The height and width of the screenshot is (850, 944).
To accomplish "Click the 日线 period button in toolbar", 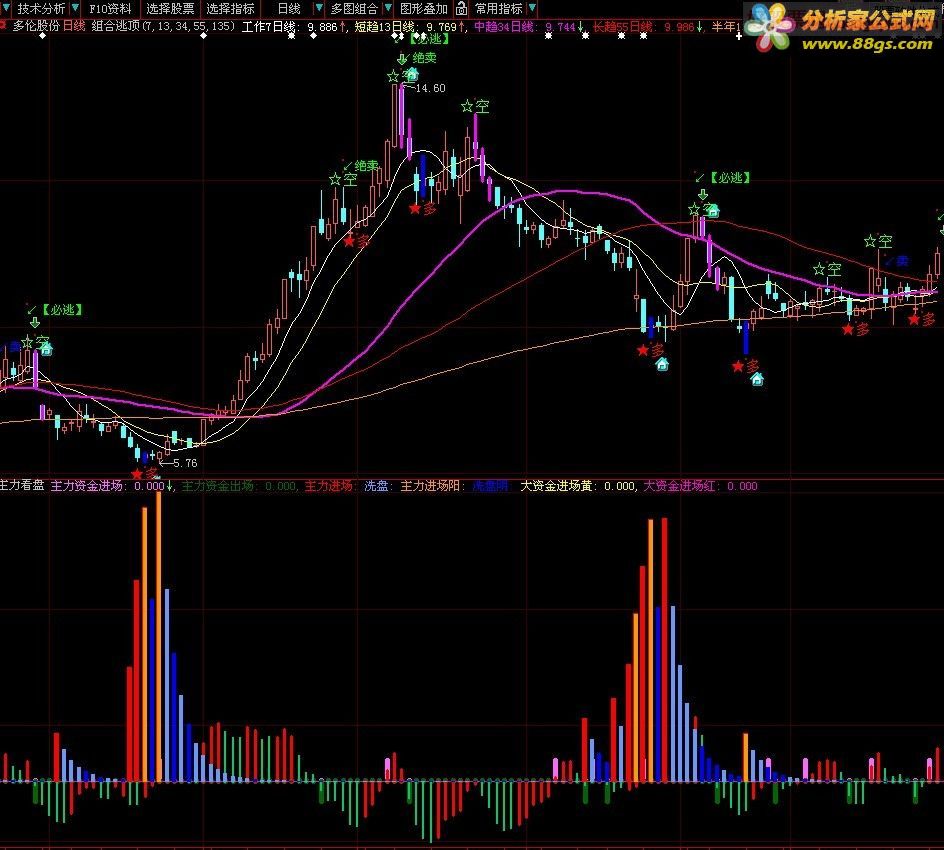I will [x=289, y=8].
